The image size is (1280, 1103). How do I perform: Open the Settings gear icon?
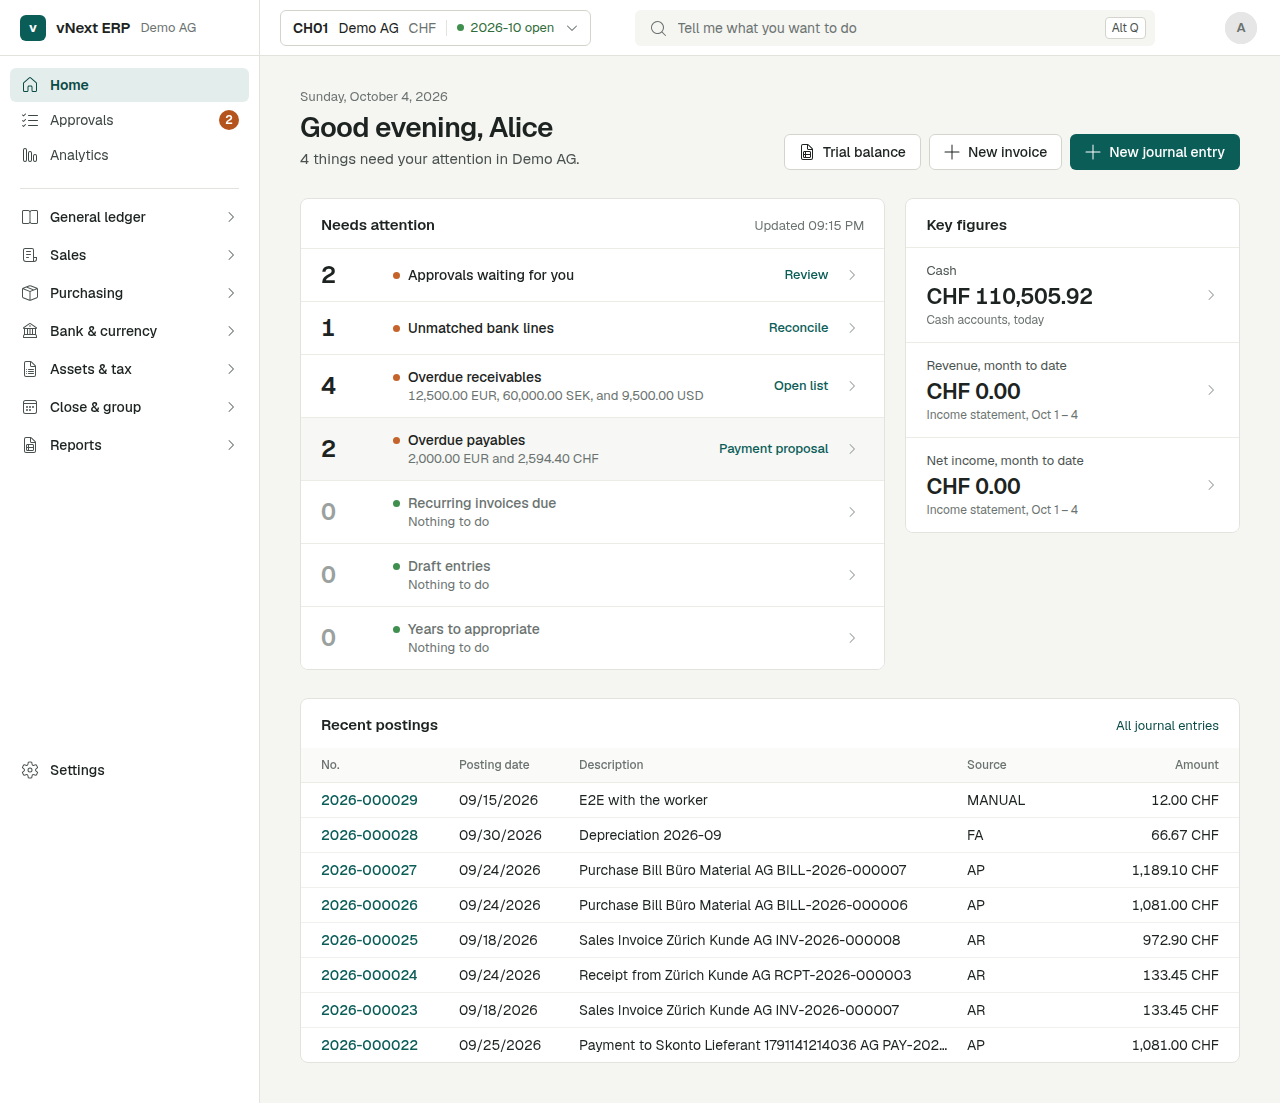pos(30,770)
